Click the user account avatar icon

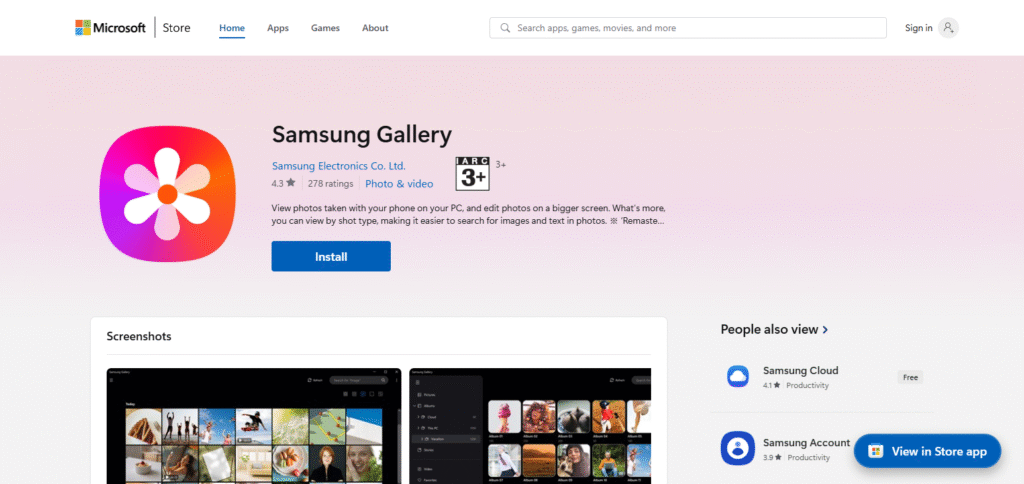pos(948,28)
